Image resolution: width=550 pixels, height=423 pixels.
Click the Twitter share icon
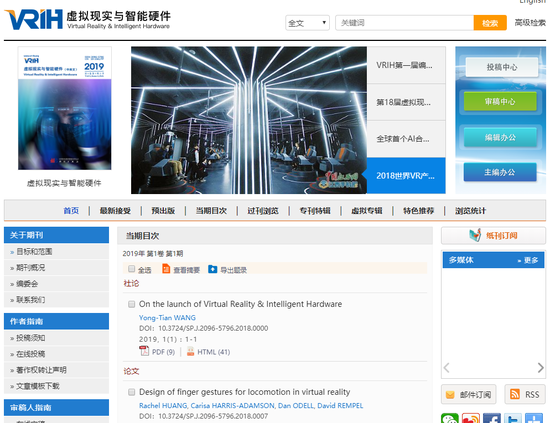[513, 419]
